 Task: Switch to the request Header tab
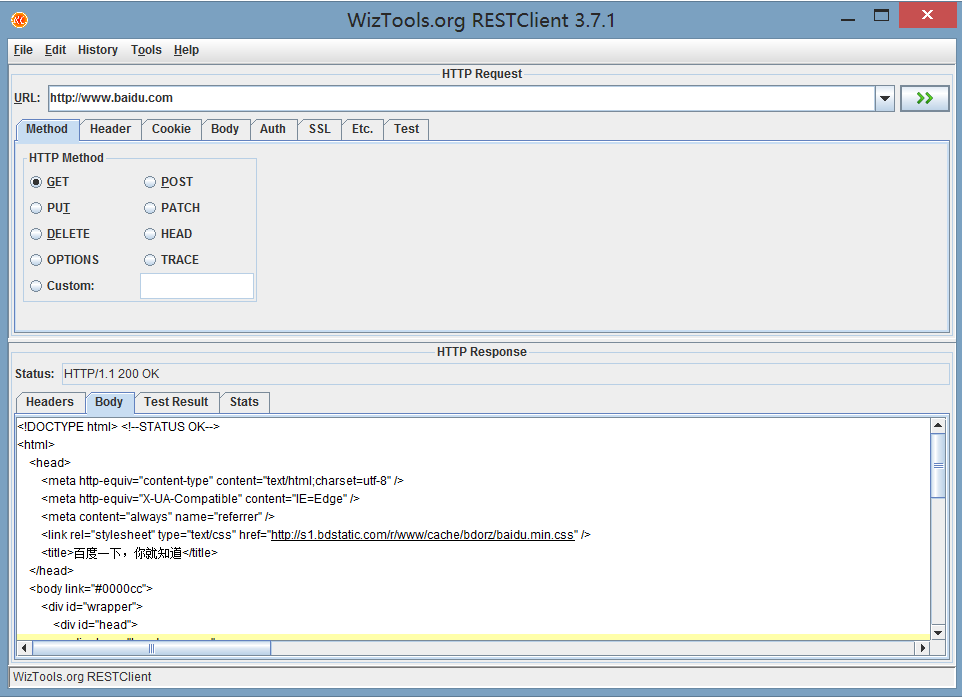click(x=110, y=129)
